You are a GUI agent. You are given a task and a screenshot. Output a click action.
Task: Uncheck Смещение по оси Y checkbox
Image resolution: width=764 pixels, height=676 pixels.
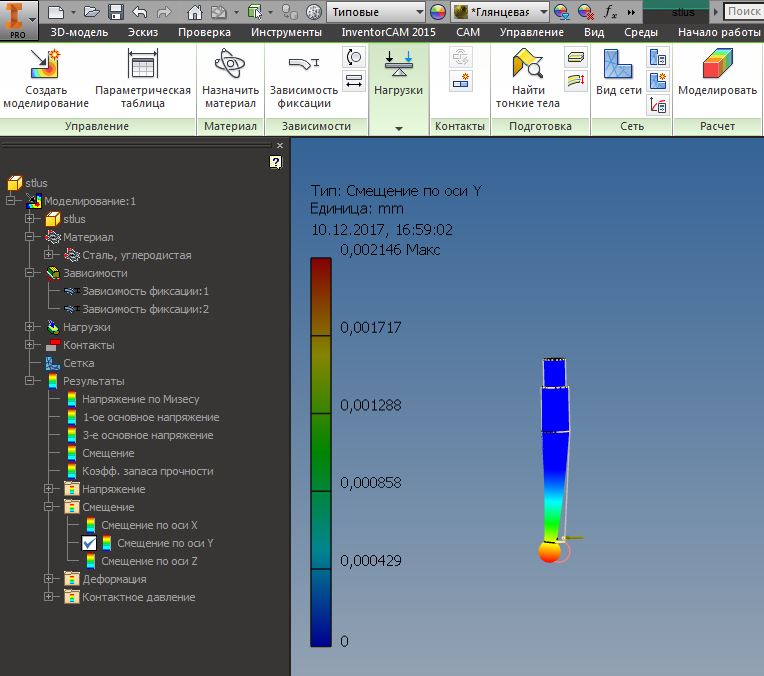pyautogui.click(x=89, y=543)
